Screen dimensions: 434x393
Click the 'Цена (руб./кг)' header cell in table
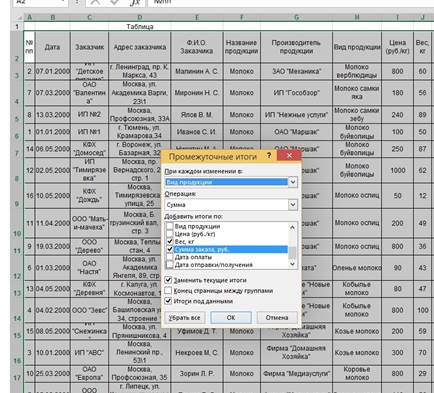[x=397, y=47]
